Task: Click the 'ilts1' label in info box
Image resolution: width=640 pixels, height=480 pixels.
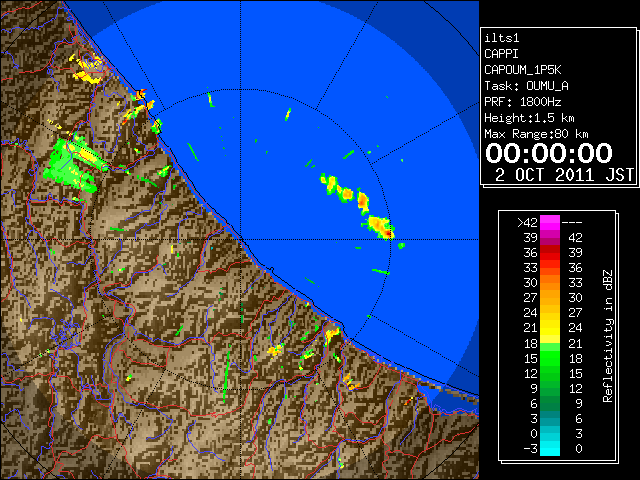Action: [x=502, y=38]
